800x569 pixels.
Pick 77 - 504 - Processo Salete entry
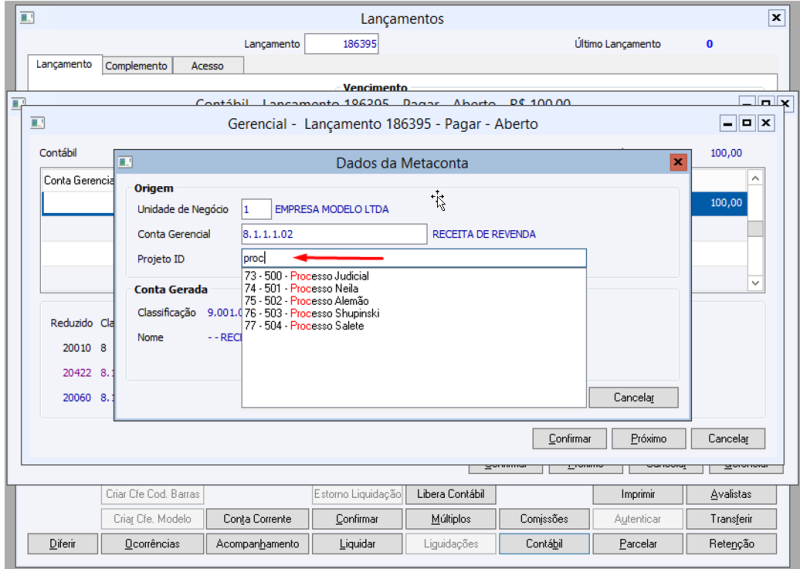click(x=304, y=326)
